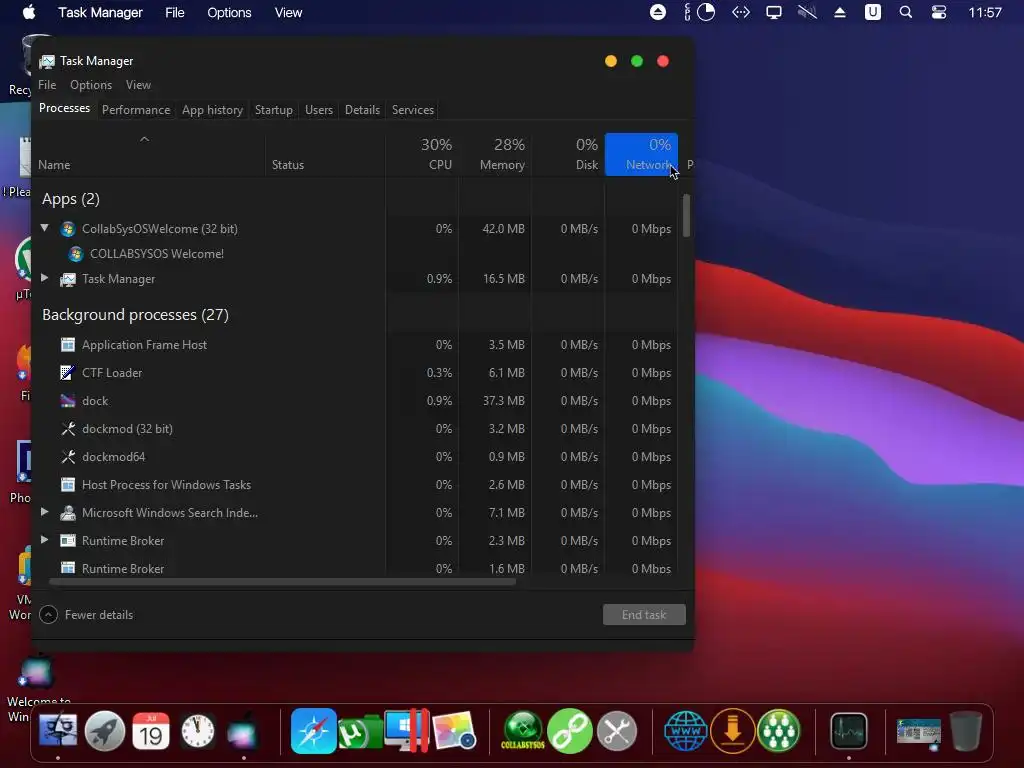Click the Status column header
This screenshot has height=768, width=1024.
pos(325,154)
